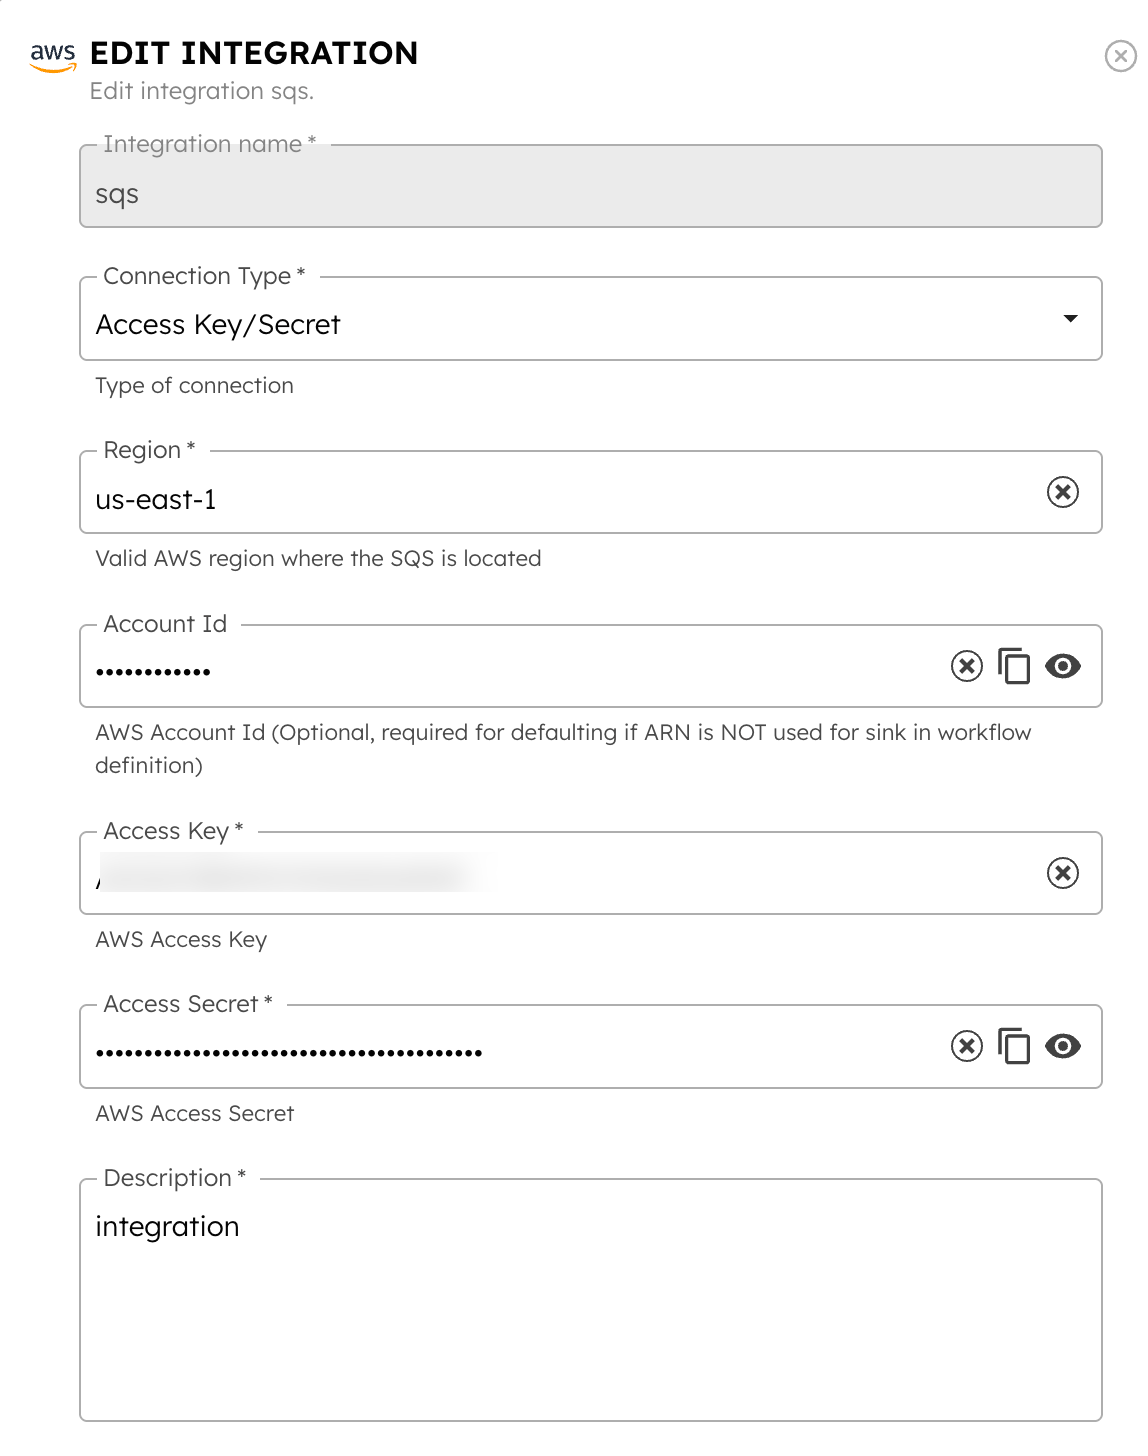Image resolution: width=1148 pixels, height=1456 pixels.
Task: Click the AWS logo
Action: coord(52,56)
